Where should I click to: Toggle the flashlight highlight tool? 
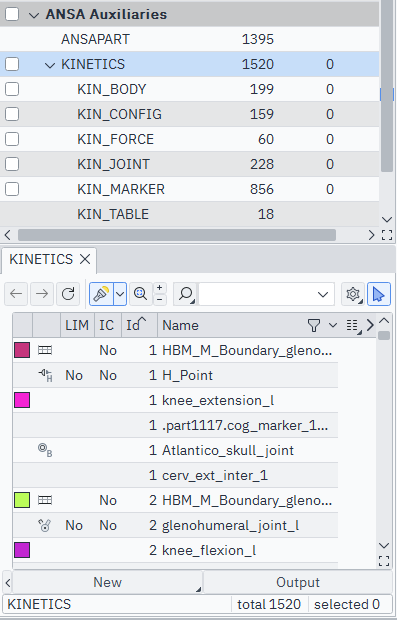[101, 294]
